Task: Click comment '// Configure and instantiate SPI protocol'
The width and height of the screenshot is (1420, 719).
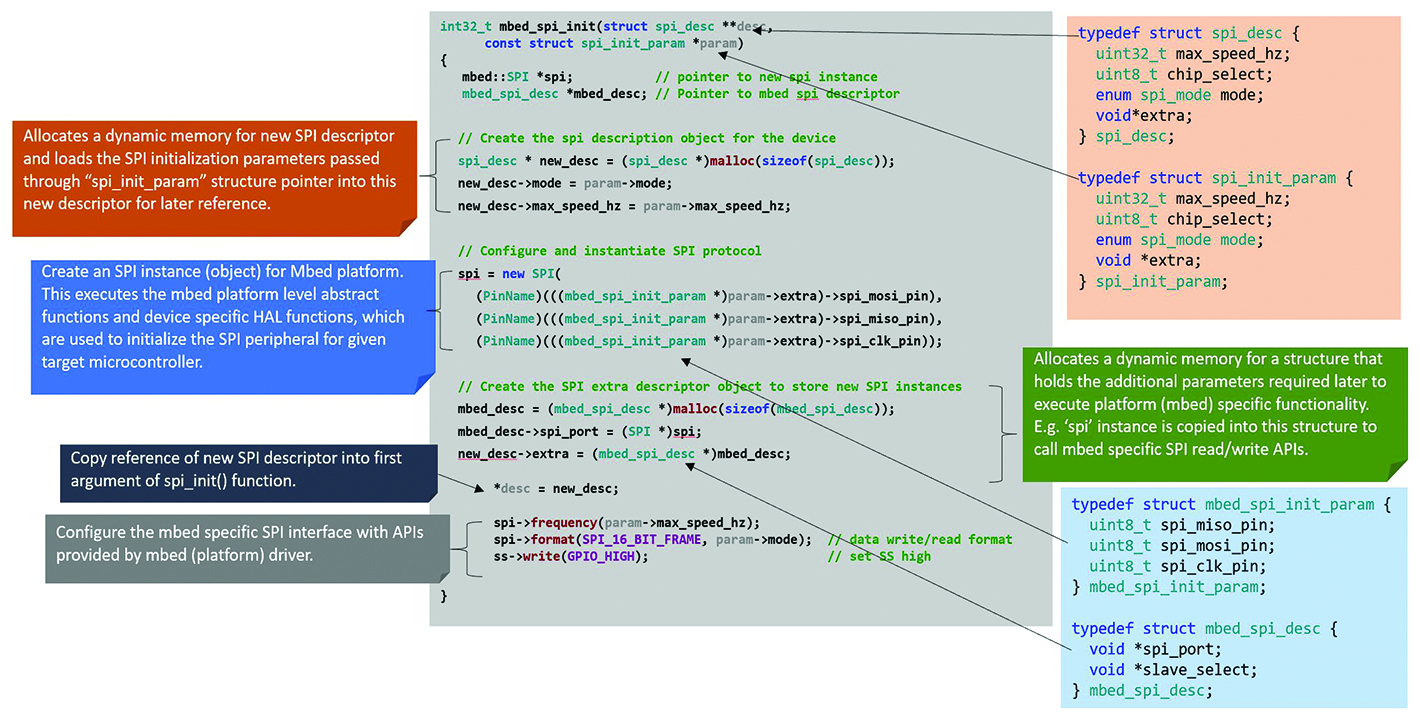Action: tap(609, 251)
